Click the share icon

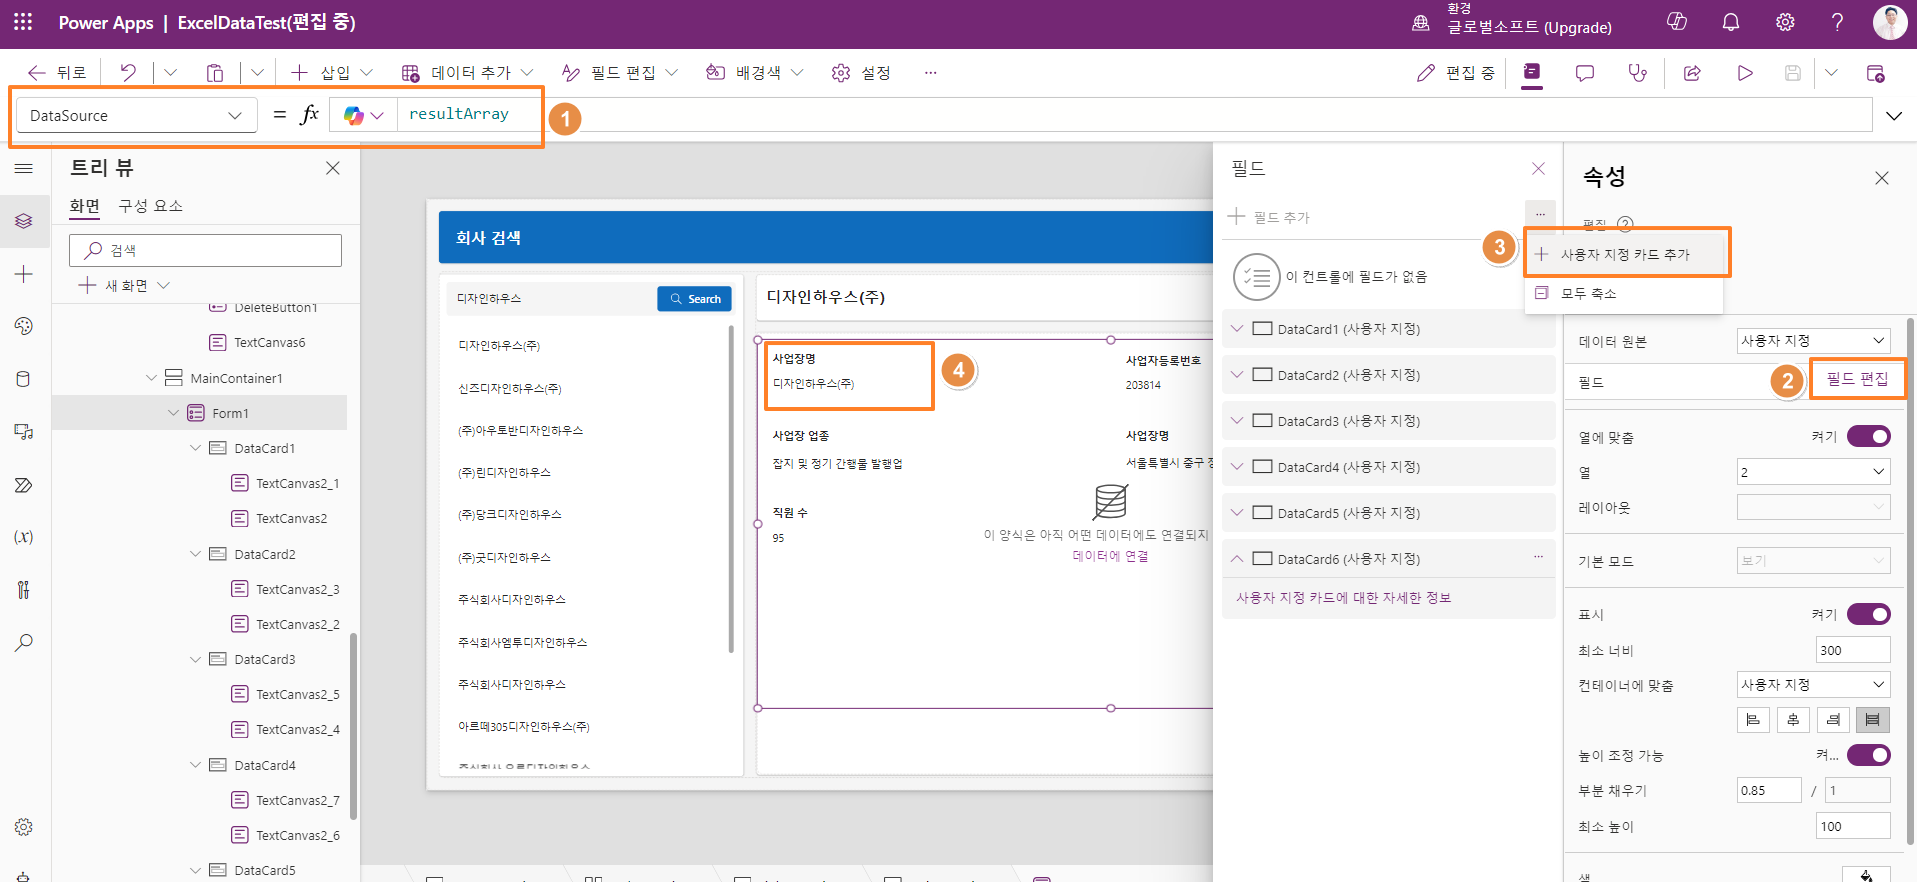pos(1692,73)
